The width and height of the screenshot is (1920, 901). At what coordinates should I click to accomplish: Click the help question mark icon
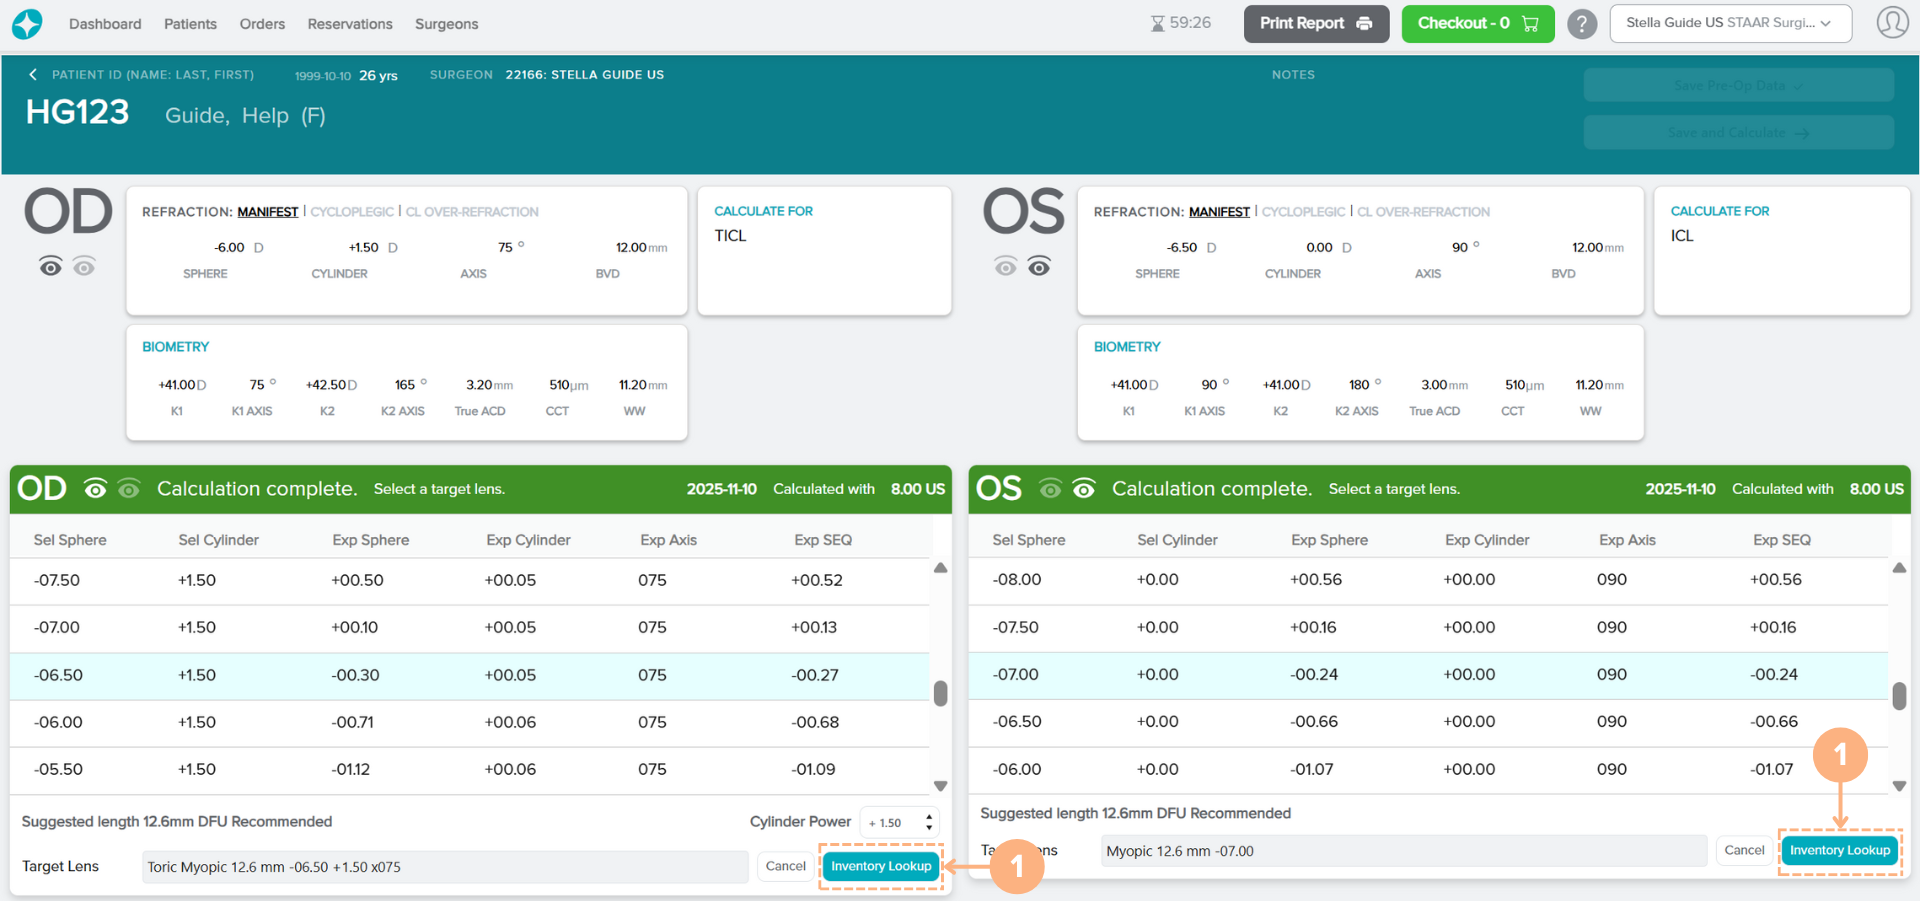pos(1581,24)
